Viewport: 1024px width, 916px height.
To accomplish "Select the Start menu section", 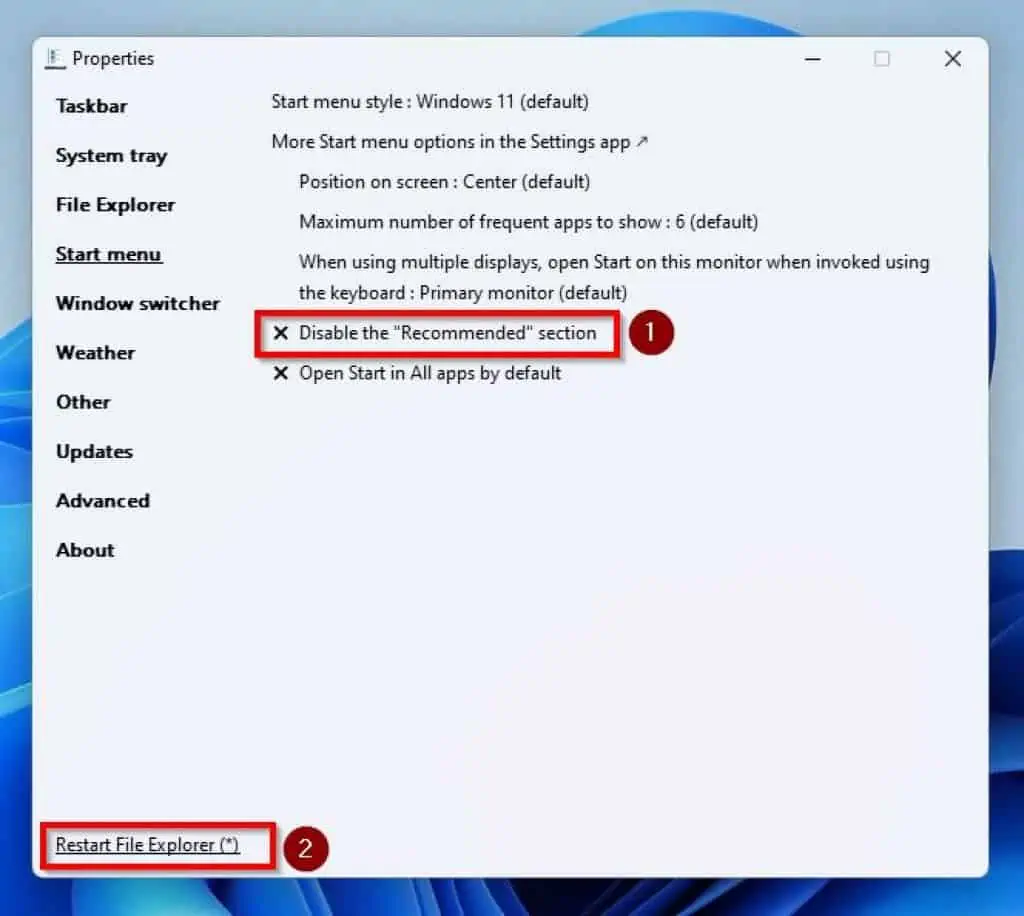I will pyautogui.click(x=108, y=253).
